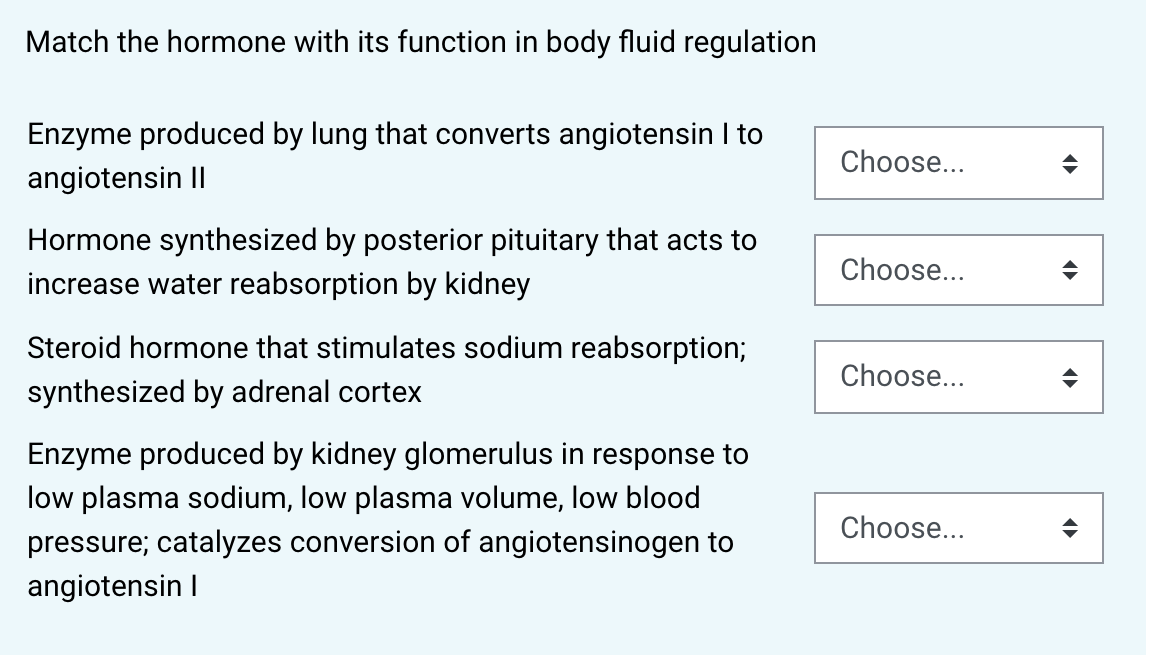
Task: Click the arrow icon for steroid hormone row
Action: tap(1069, 377)
